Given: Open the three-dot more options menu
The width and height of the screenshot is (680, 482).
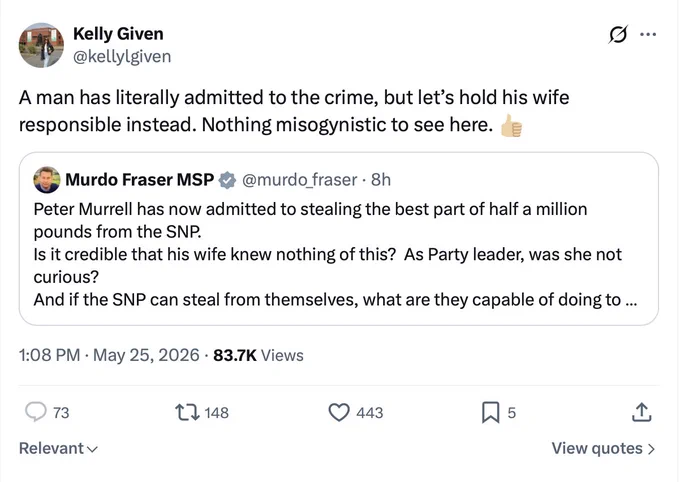Looking at the screenshot, I should (648, 34).
